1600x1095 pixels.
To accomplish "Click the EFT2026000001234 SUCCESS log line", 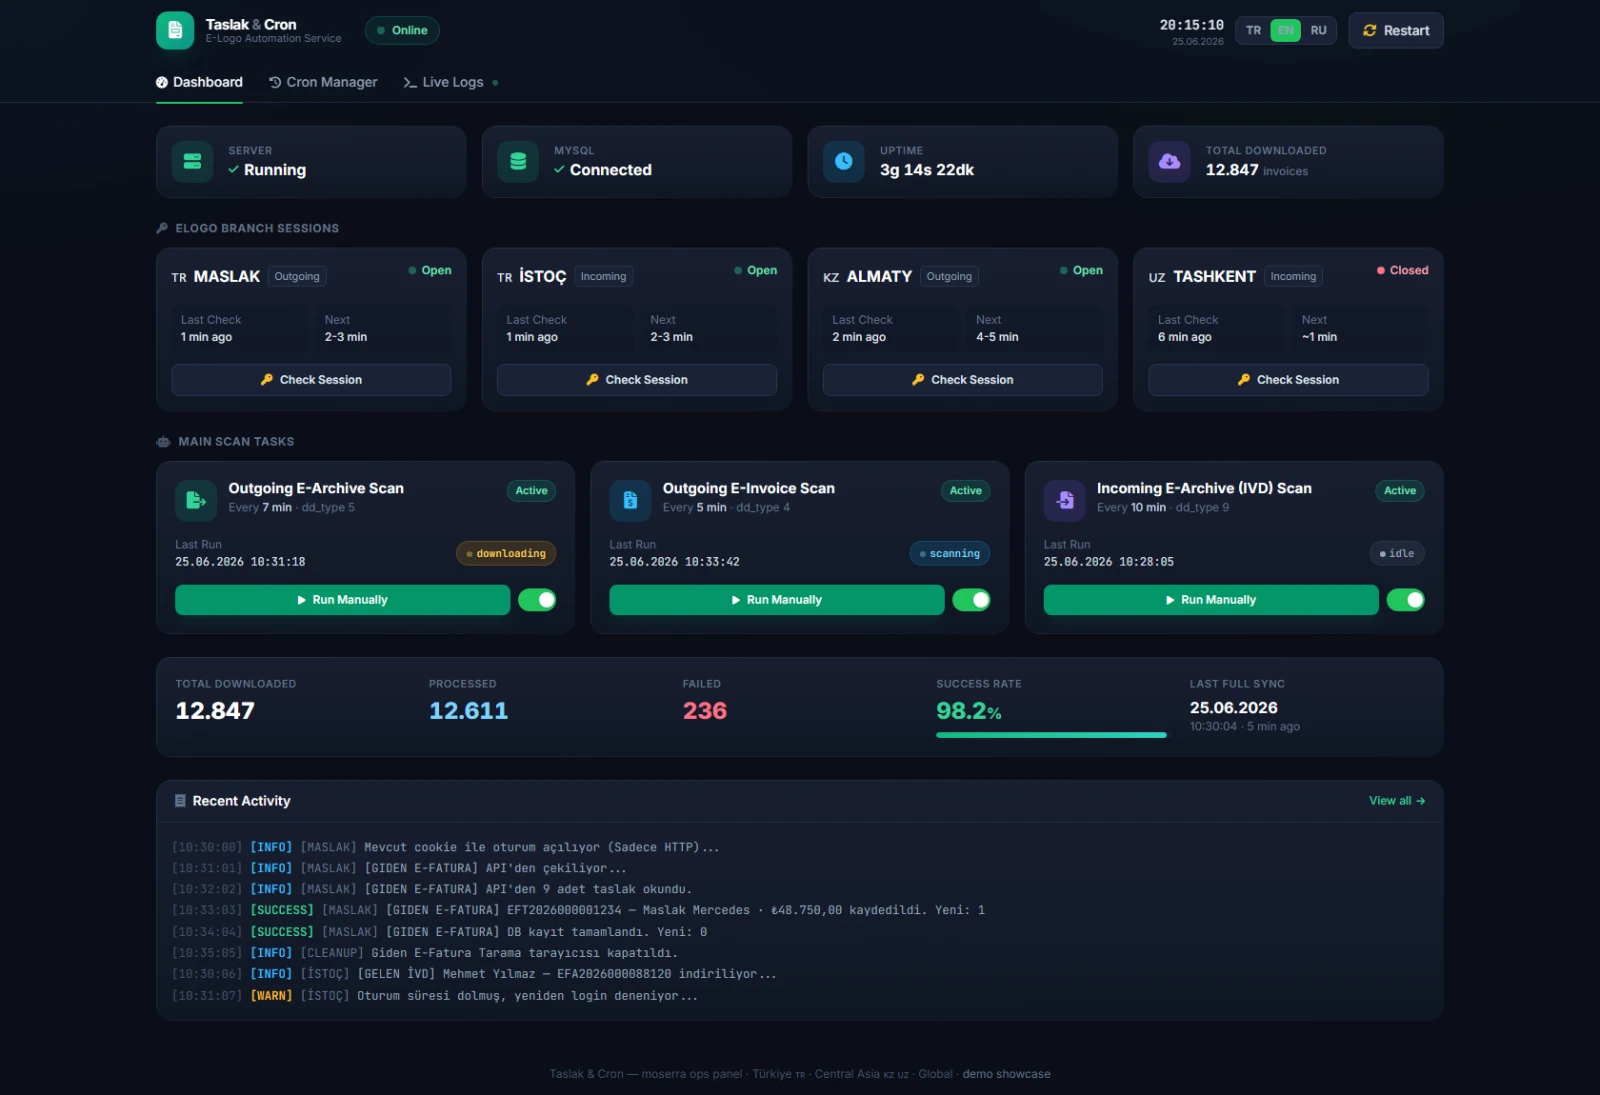I will [578, 911].
